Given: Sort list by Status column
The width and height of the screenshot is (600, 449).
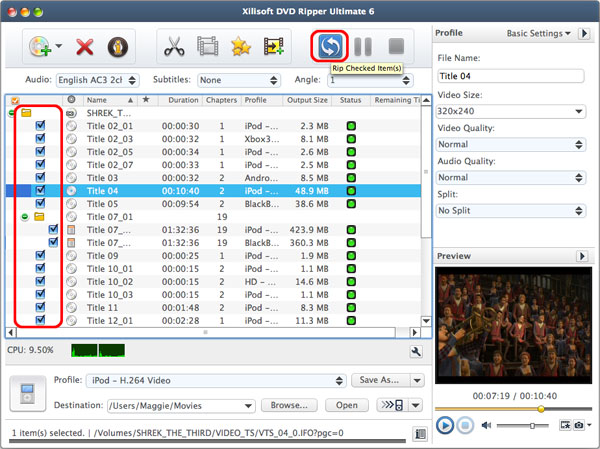Looking at the screenshot, I should [x=351, y=100].
